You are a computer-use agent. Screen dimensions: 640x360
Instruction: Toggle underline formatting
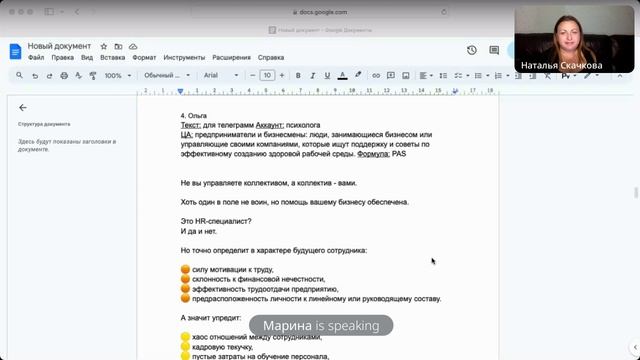(x=327, y=76)
